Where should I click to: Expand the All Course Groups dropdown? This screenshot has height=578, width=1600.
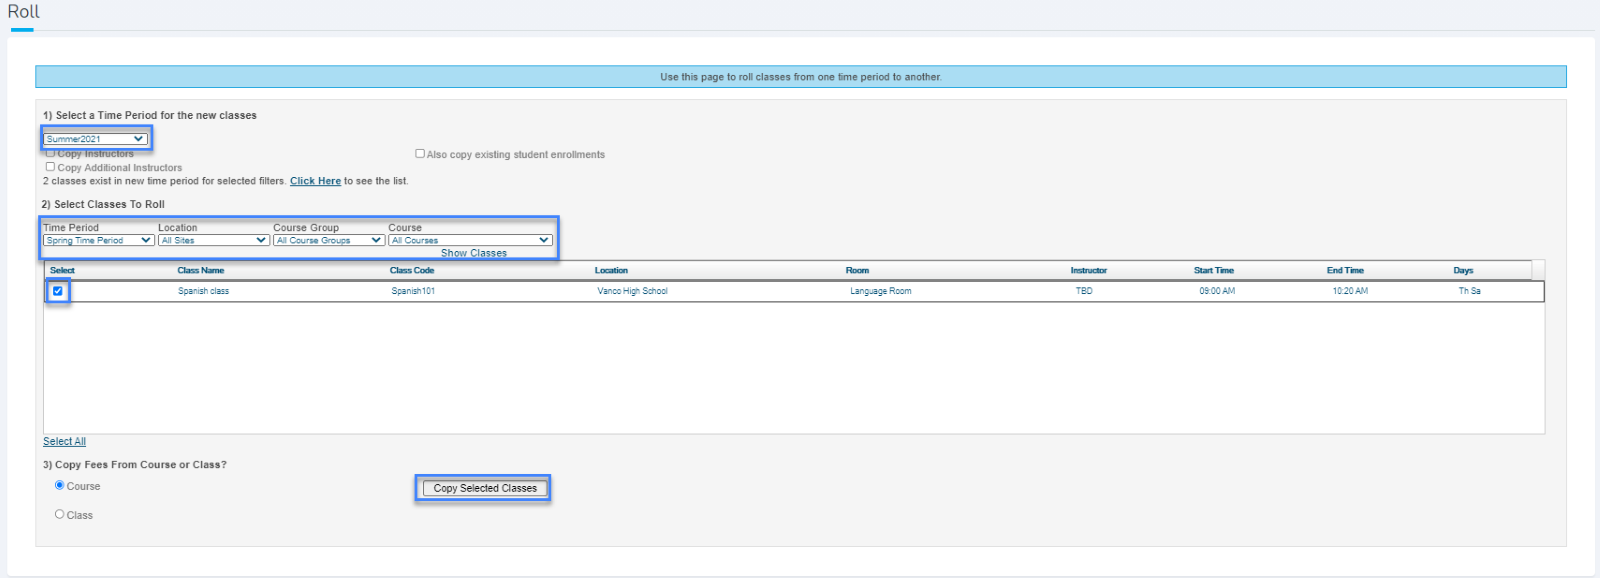[328, 240]
